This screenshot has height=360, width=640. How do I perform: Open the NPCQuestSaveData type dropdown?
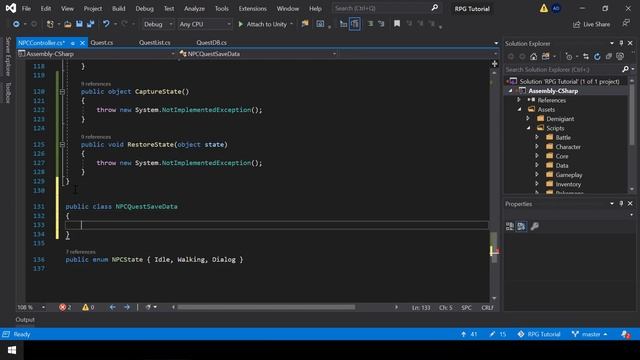258,54
